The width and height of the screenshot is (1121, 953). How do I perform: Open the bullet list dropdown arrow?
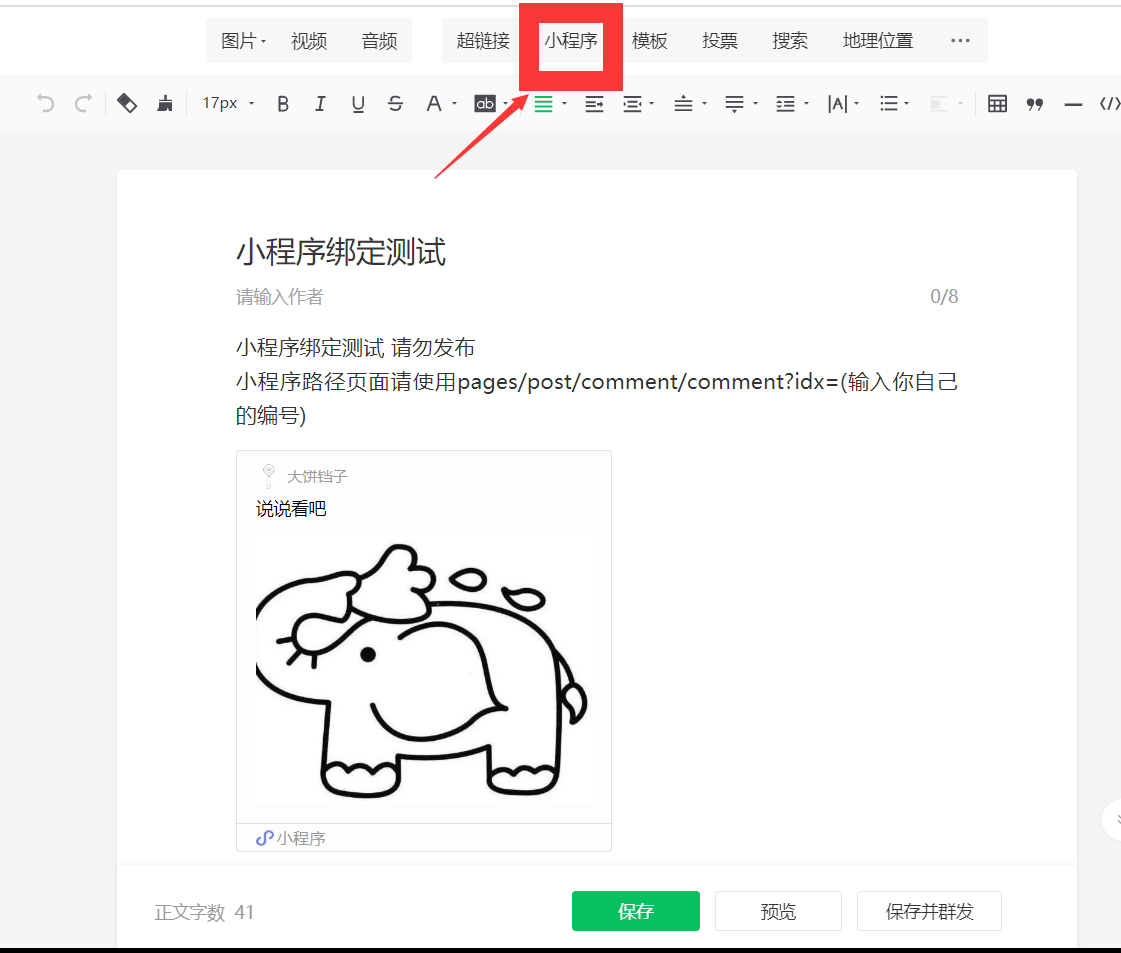[x=907, y=104]
